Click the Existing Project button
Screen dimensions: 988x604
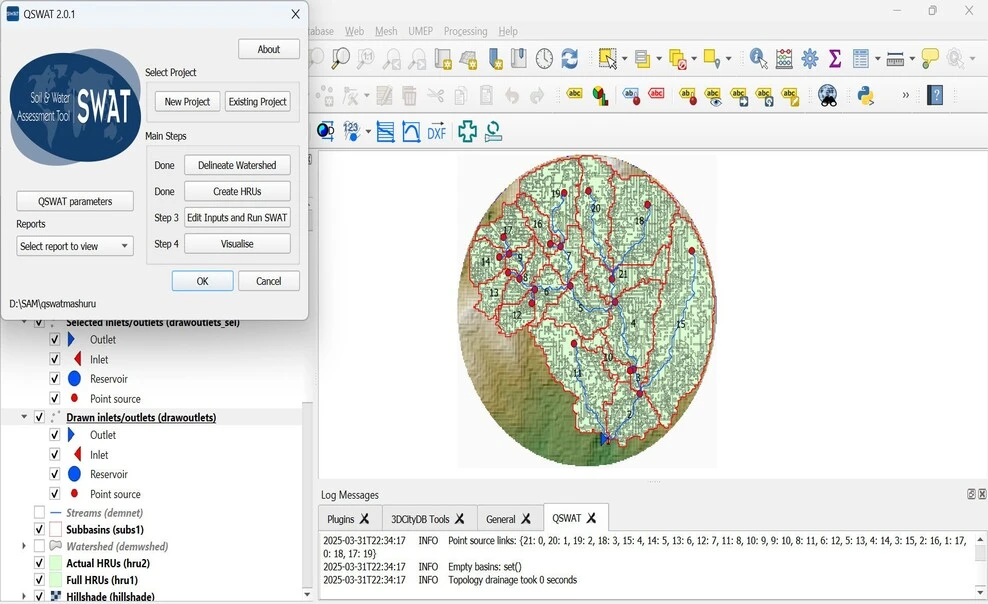pyautogui.click(x=257, y=101)
